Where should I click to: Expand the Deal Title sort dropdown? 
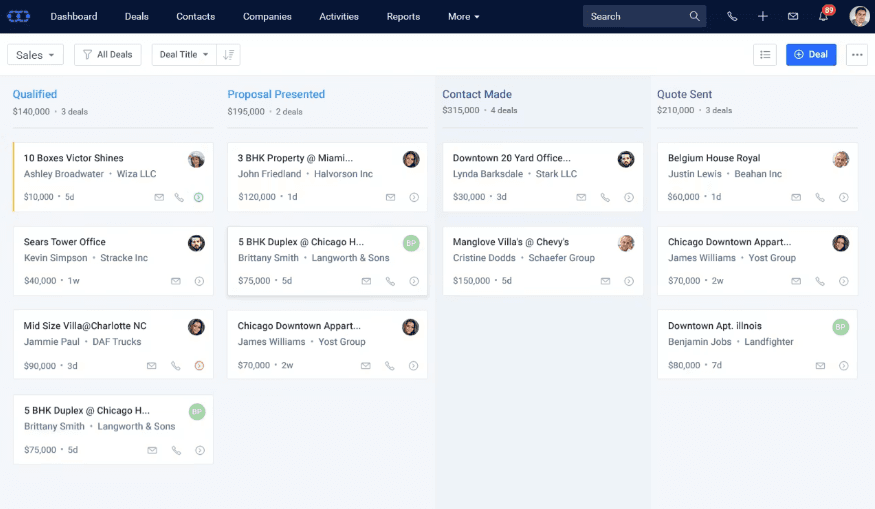tap(184, 55)
